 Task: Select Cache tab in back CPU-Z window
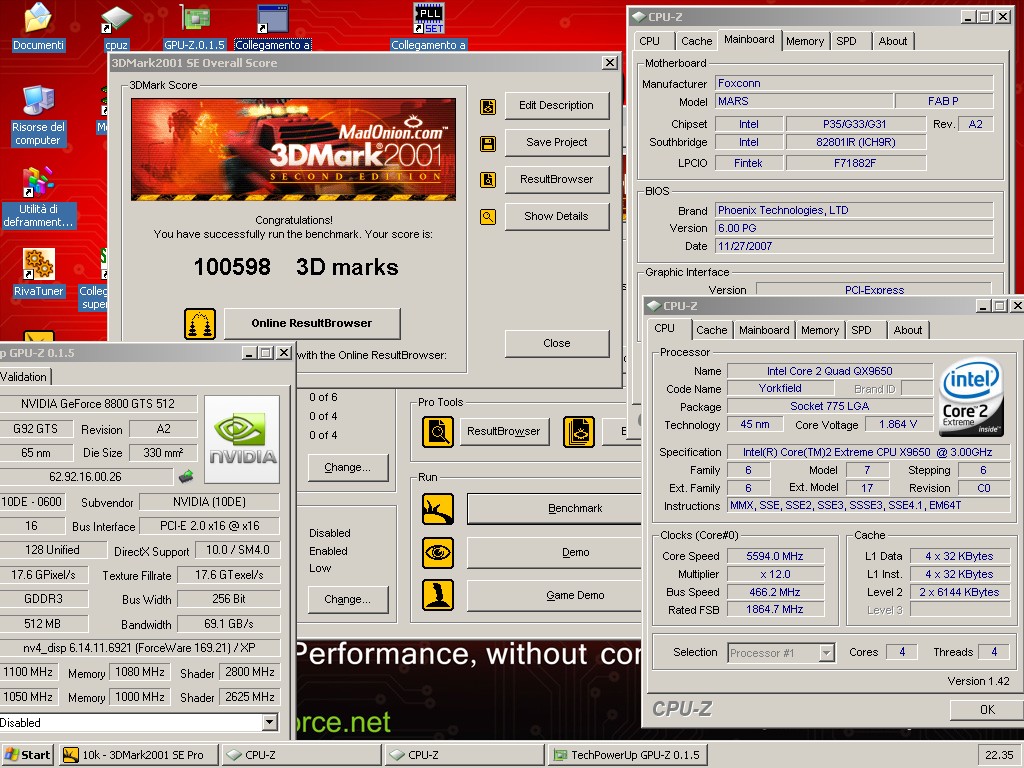coord(696,41)
